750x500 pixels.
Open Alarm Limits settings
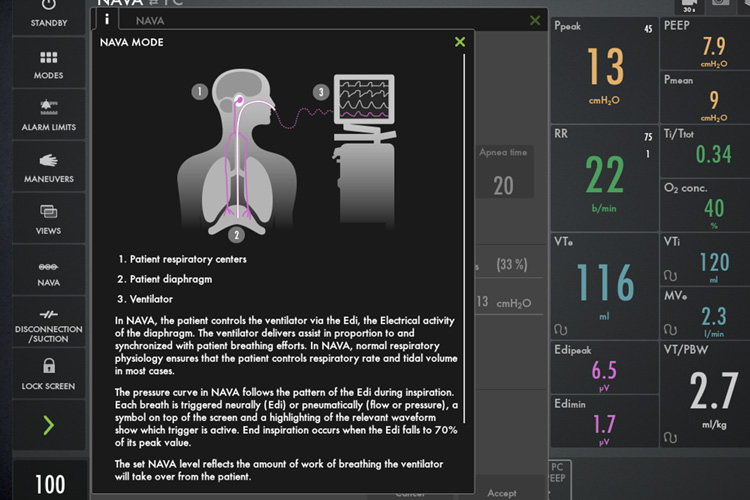pyautogui.click(x=48, y=116)
